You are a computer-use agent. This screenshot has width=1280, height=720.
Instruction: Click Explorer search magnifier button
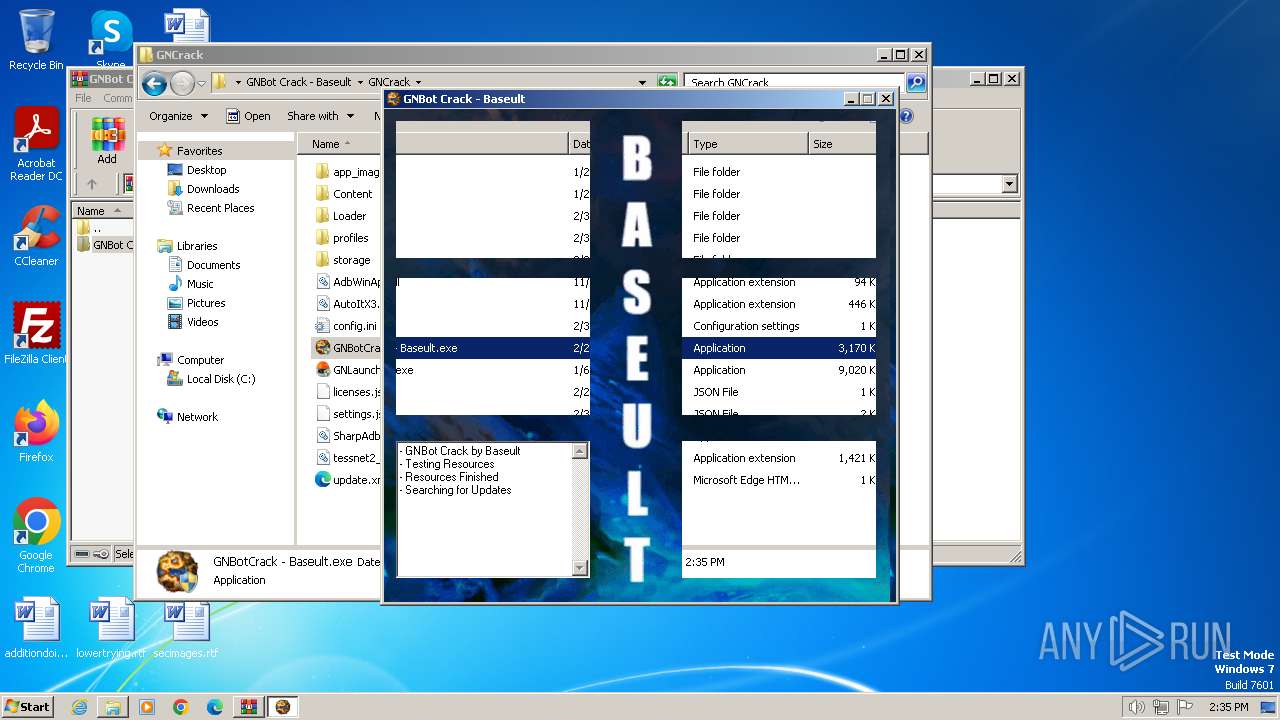click(915, 83)
